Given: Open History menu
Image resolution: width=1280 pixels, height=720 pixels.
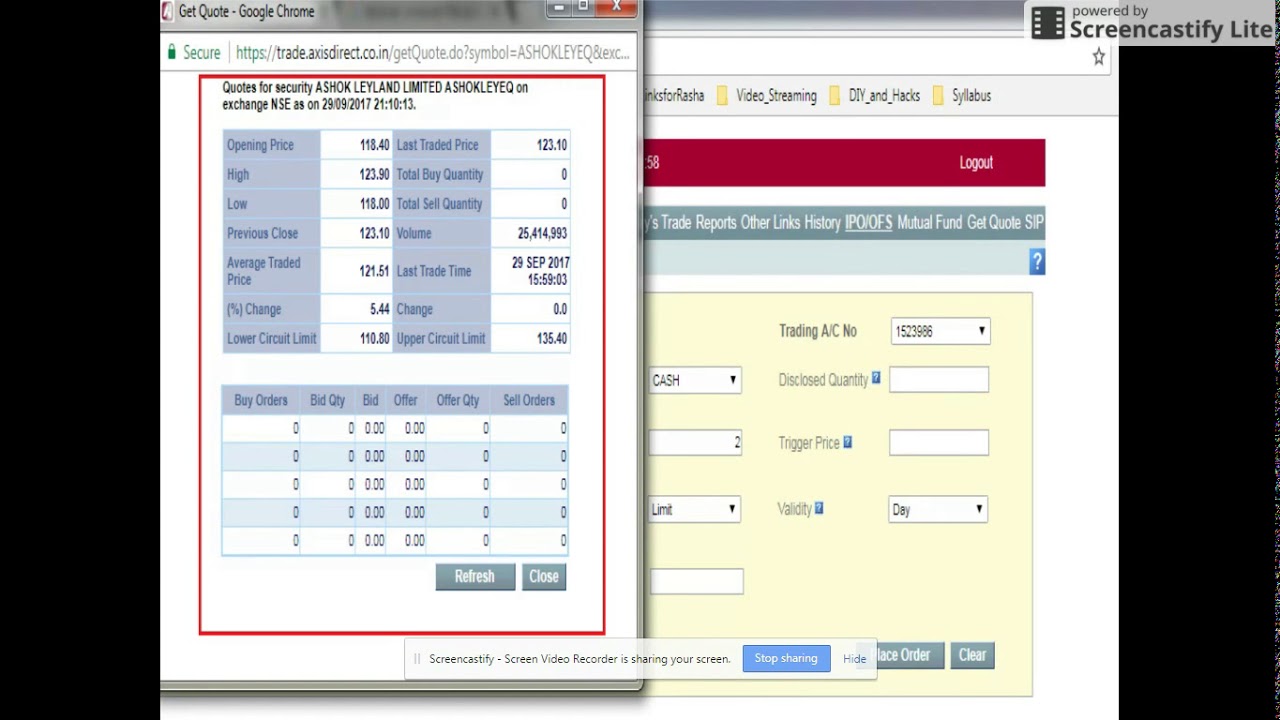Looking at the screenshot, I should (x=822, y=223).
